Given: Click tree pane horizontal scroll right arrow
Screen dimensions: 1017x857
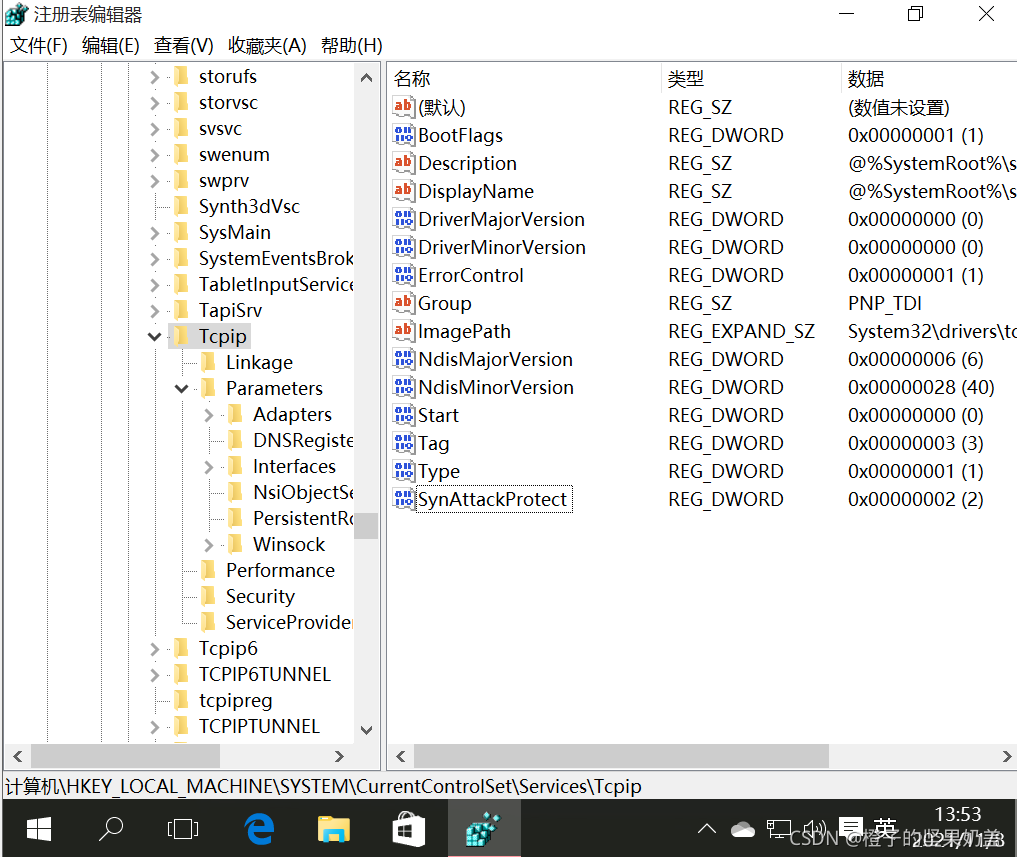Looking at the screenshot, I should pos(339,756).
